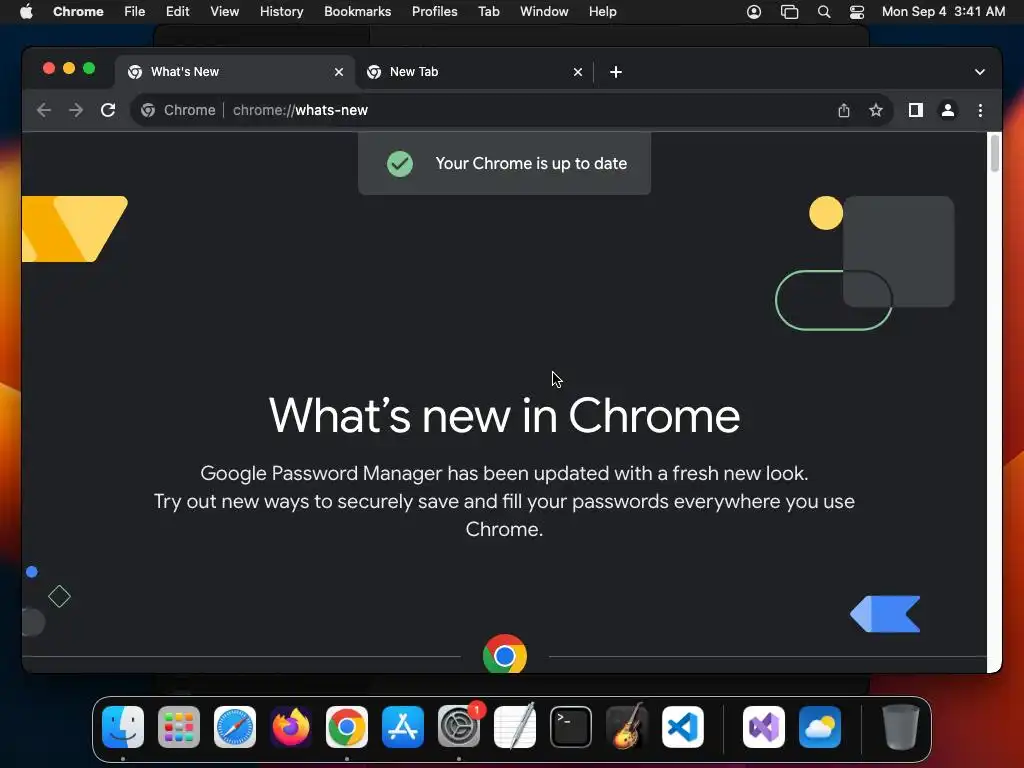Launch Safari from the Dock

tap(235, 727)
